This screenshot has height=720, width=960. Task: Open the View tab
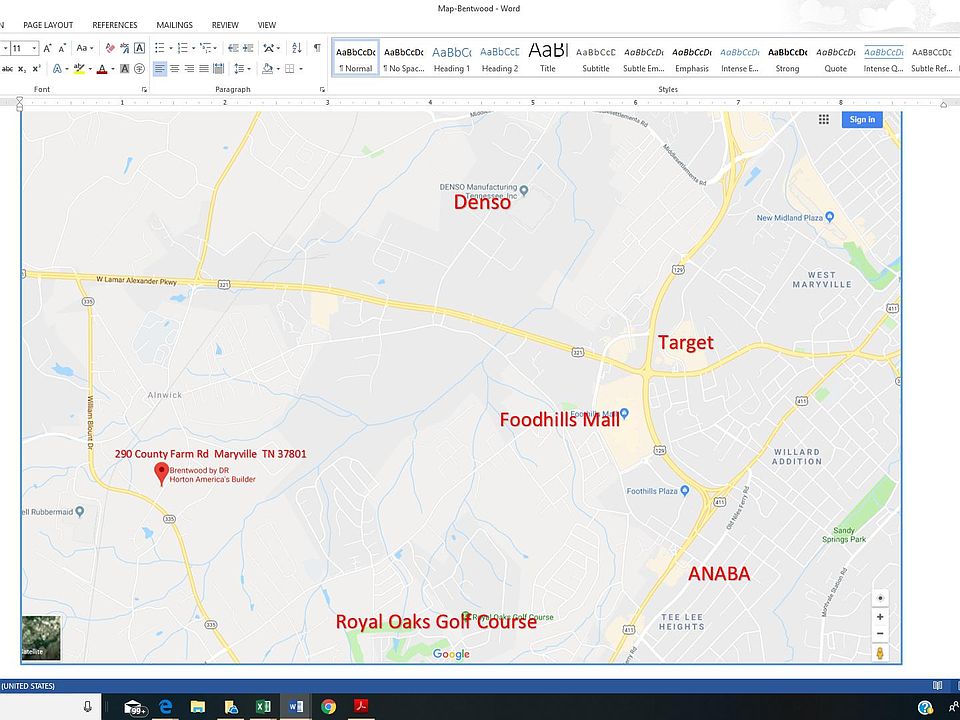[x=266, y=25]
